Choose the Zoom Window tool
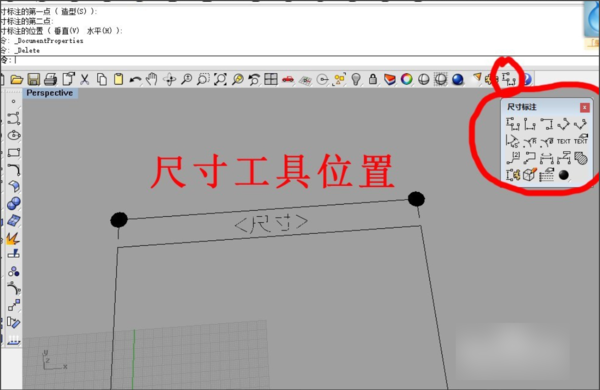The image size is (600, 390). click(203, 80)
